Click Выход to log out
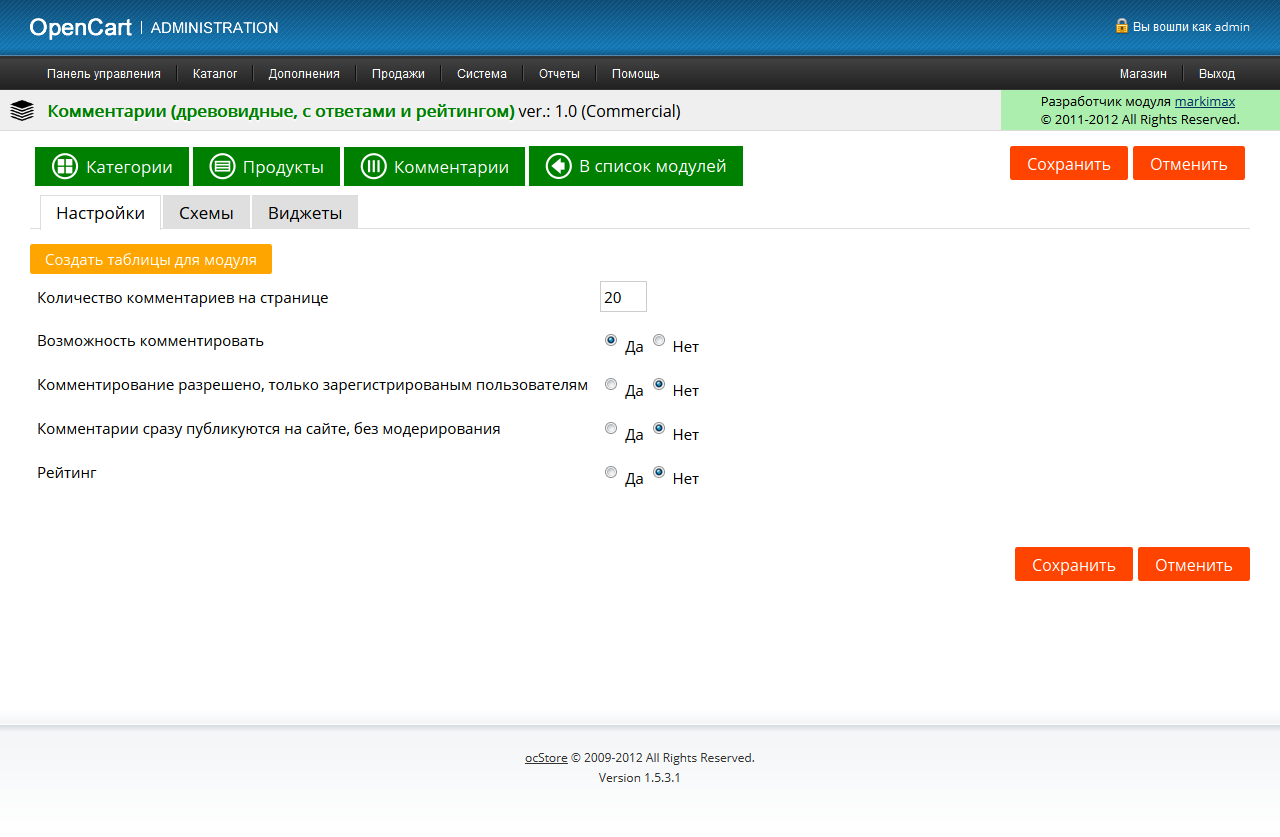 pyautogui.click(x=1217, y=73)
